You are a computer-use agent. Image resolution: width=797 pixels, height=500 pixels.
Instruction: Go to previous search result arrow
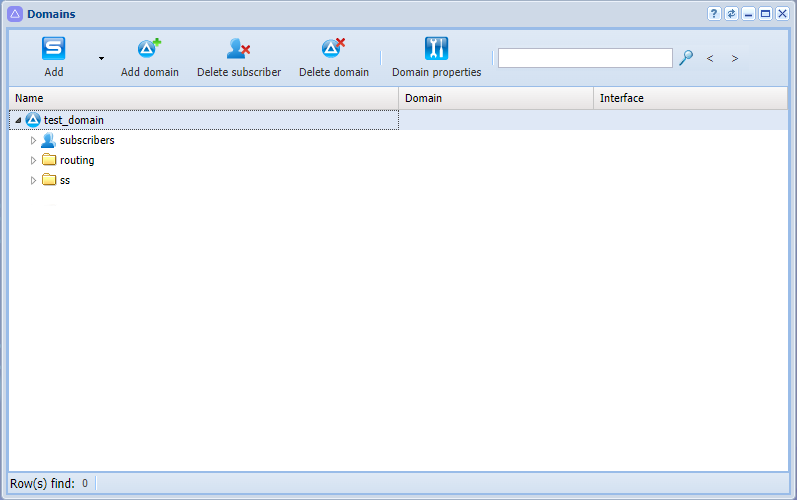(x=710, y=58)
